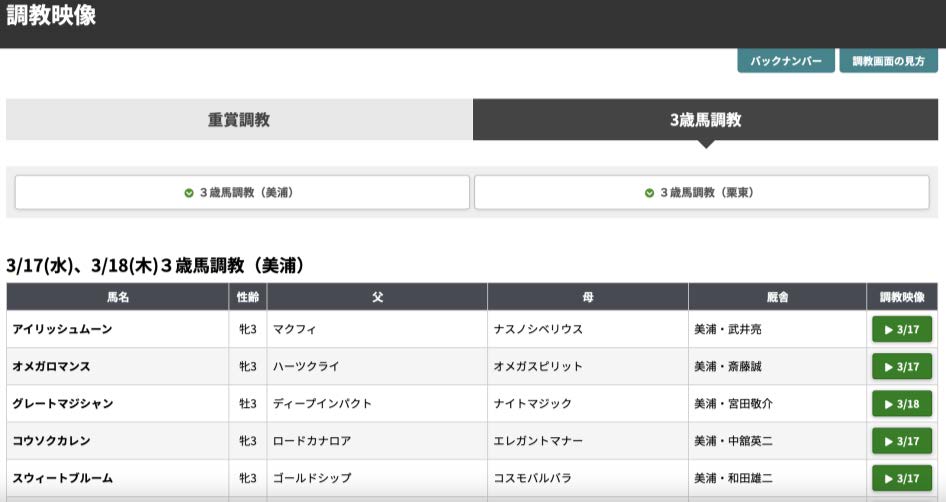
Task: Click the 性齢 column header
Action: pos(248,297)
